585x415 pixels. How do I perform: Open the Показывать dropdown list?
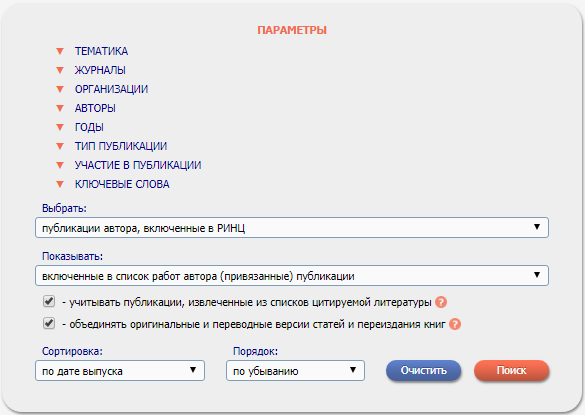tap(292, 275)
